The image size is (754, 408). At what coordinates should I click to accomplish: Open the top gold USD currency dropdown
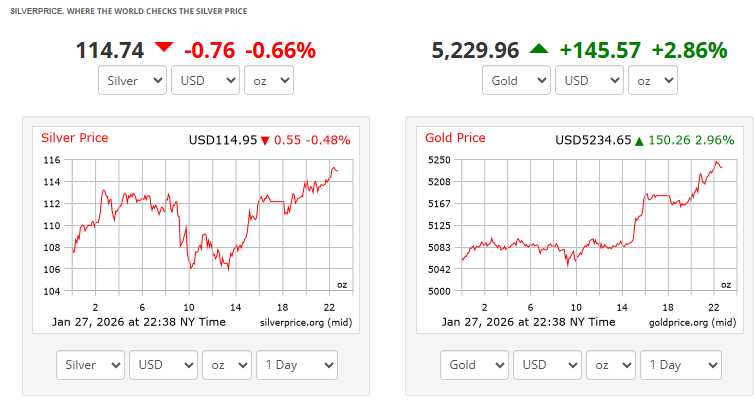pos(589,80)
